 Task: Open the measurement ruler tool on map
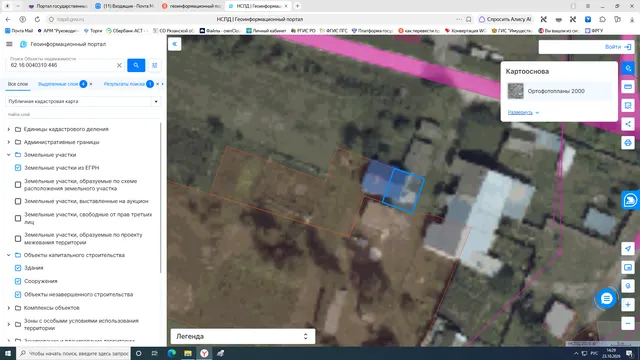(628, 87)
